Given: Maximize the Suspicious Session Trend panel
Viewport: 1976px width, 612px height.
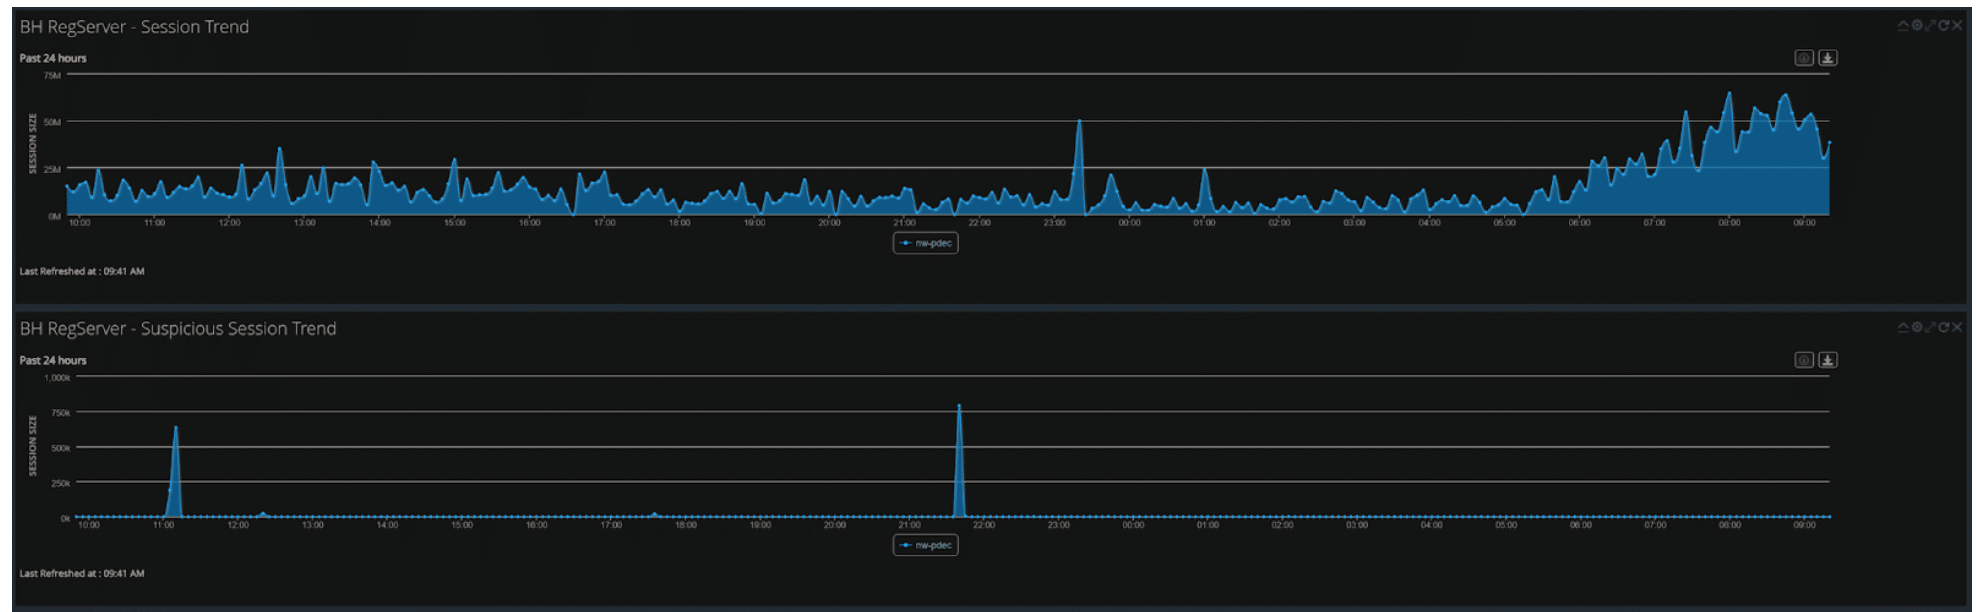Looking at the screenshot, I should (1930, 328).
